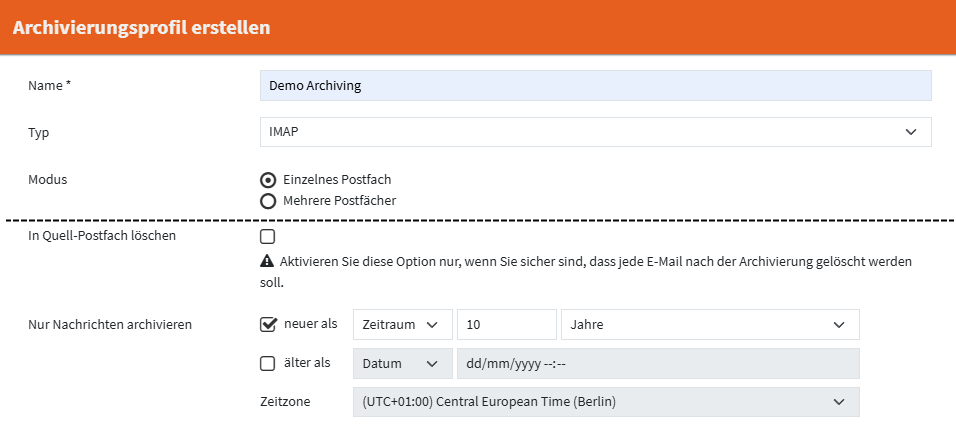Expand the Zeitraum dropdown

tap(401, 325)
